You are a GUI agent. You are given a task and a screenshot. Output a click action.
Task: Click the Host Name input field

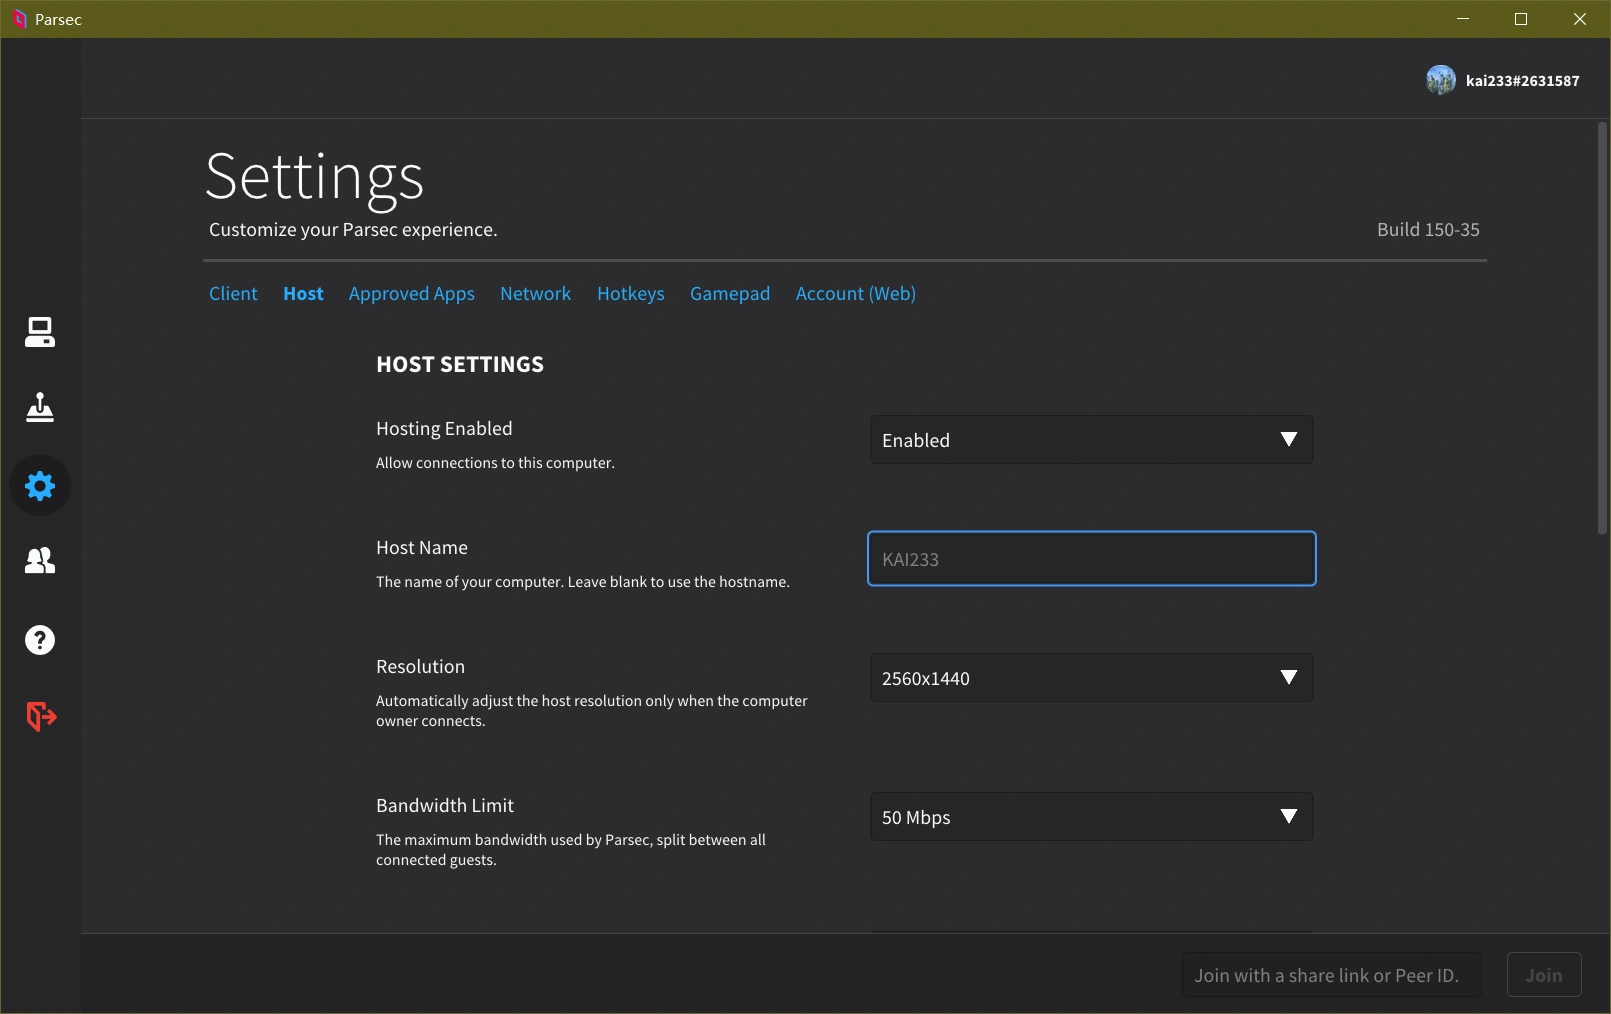pyautogui.click(x=1091, y=559)
